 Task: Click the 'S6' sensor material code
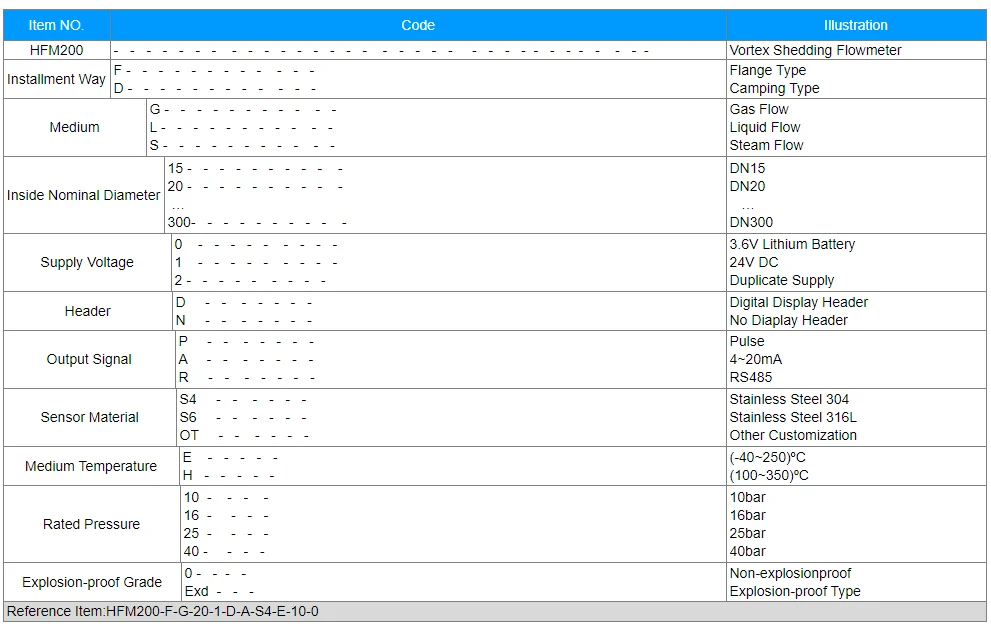pos(188,417)
